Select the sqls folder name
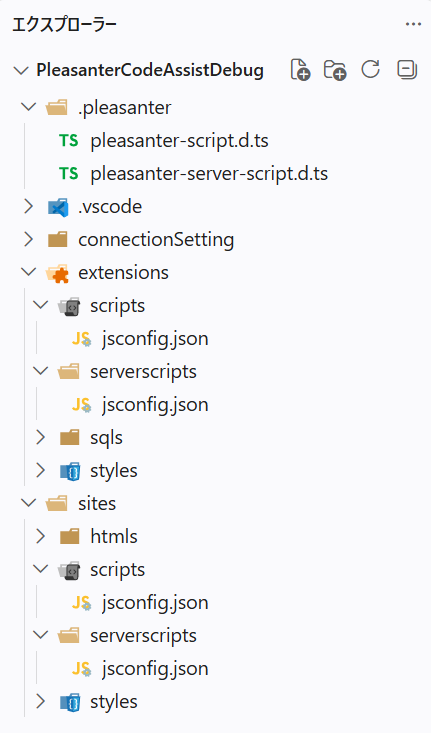This screenshot has width=431, height=733. click(107, 438)
